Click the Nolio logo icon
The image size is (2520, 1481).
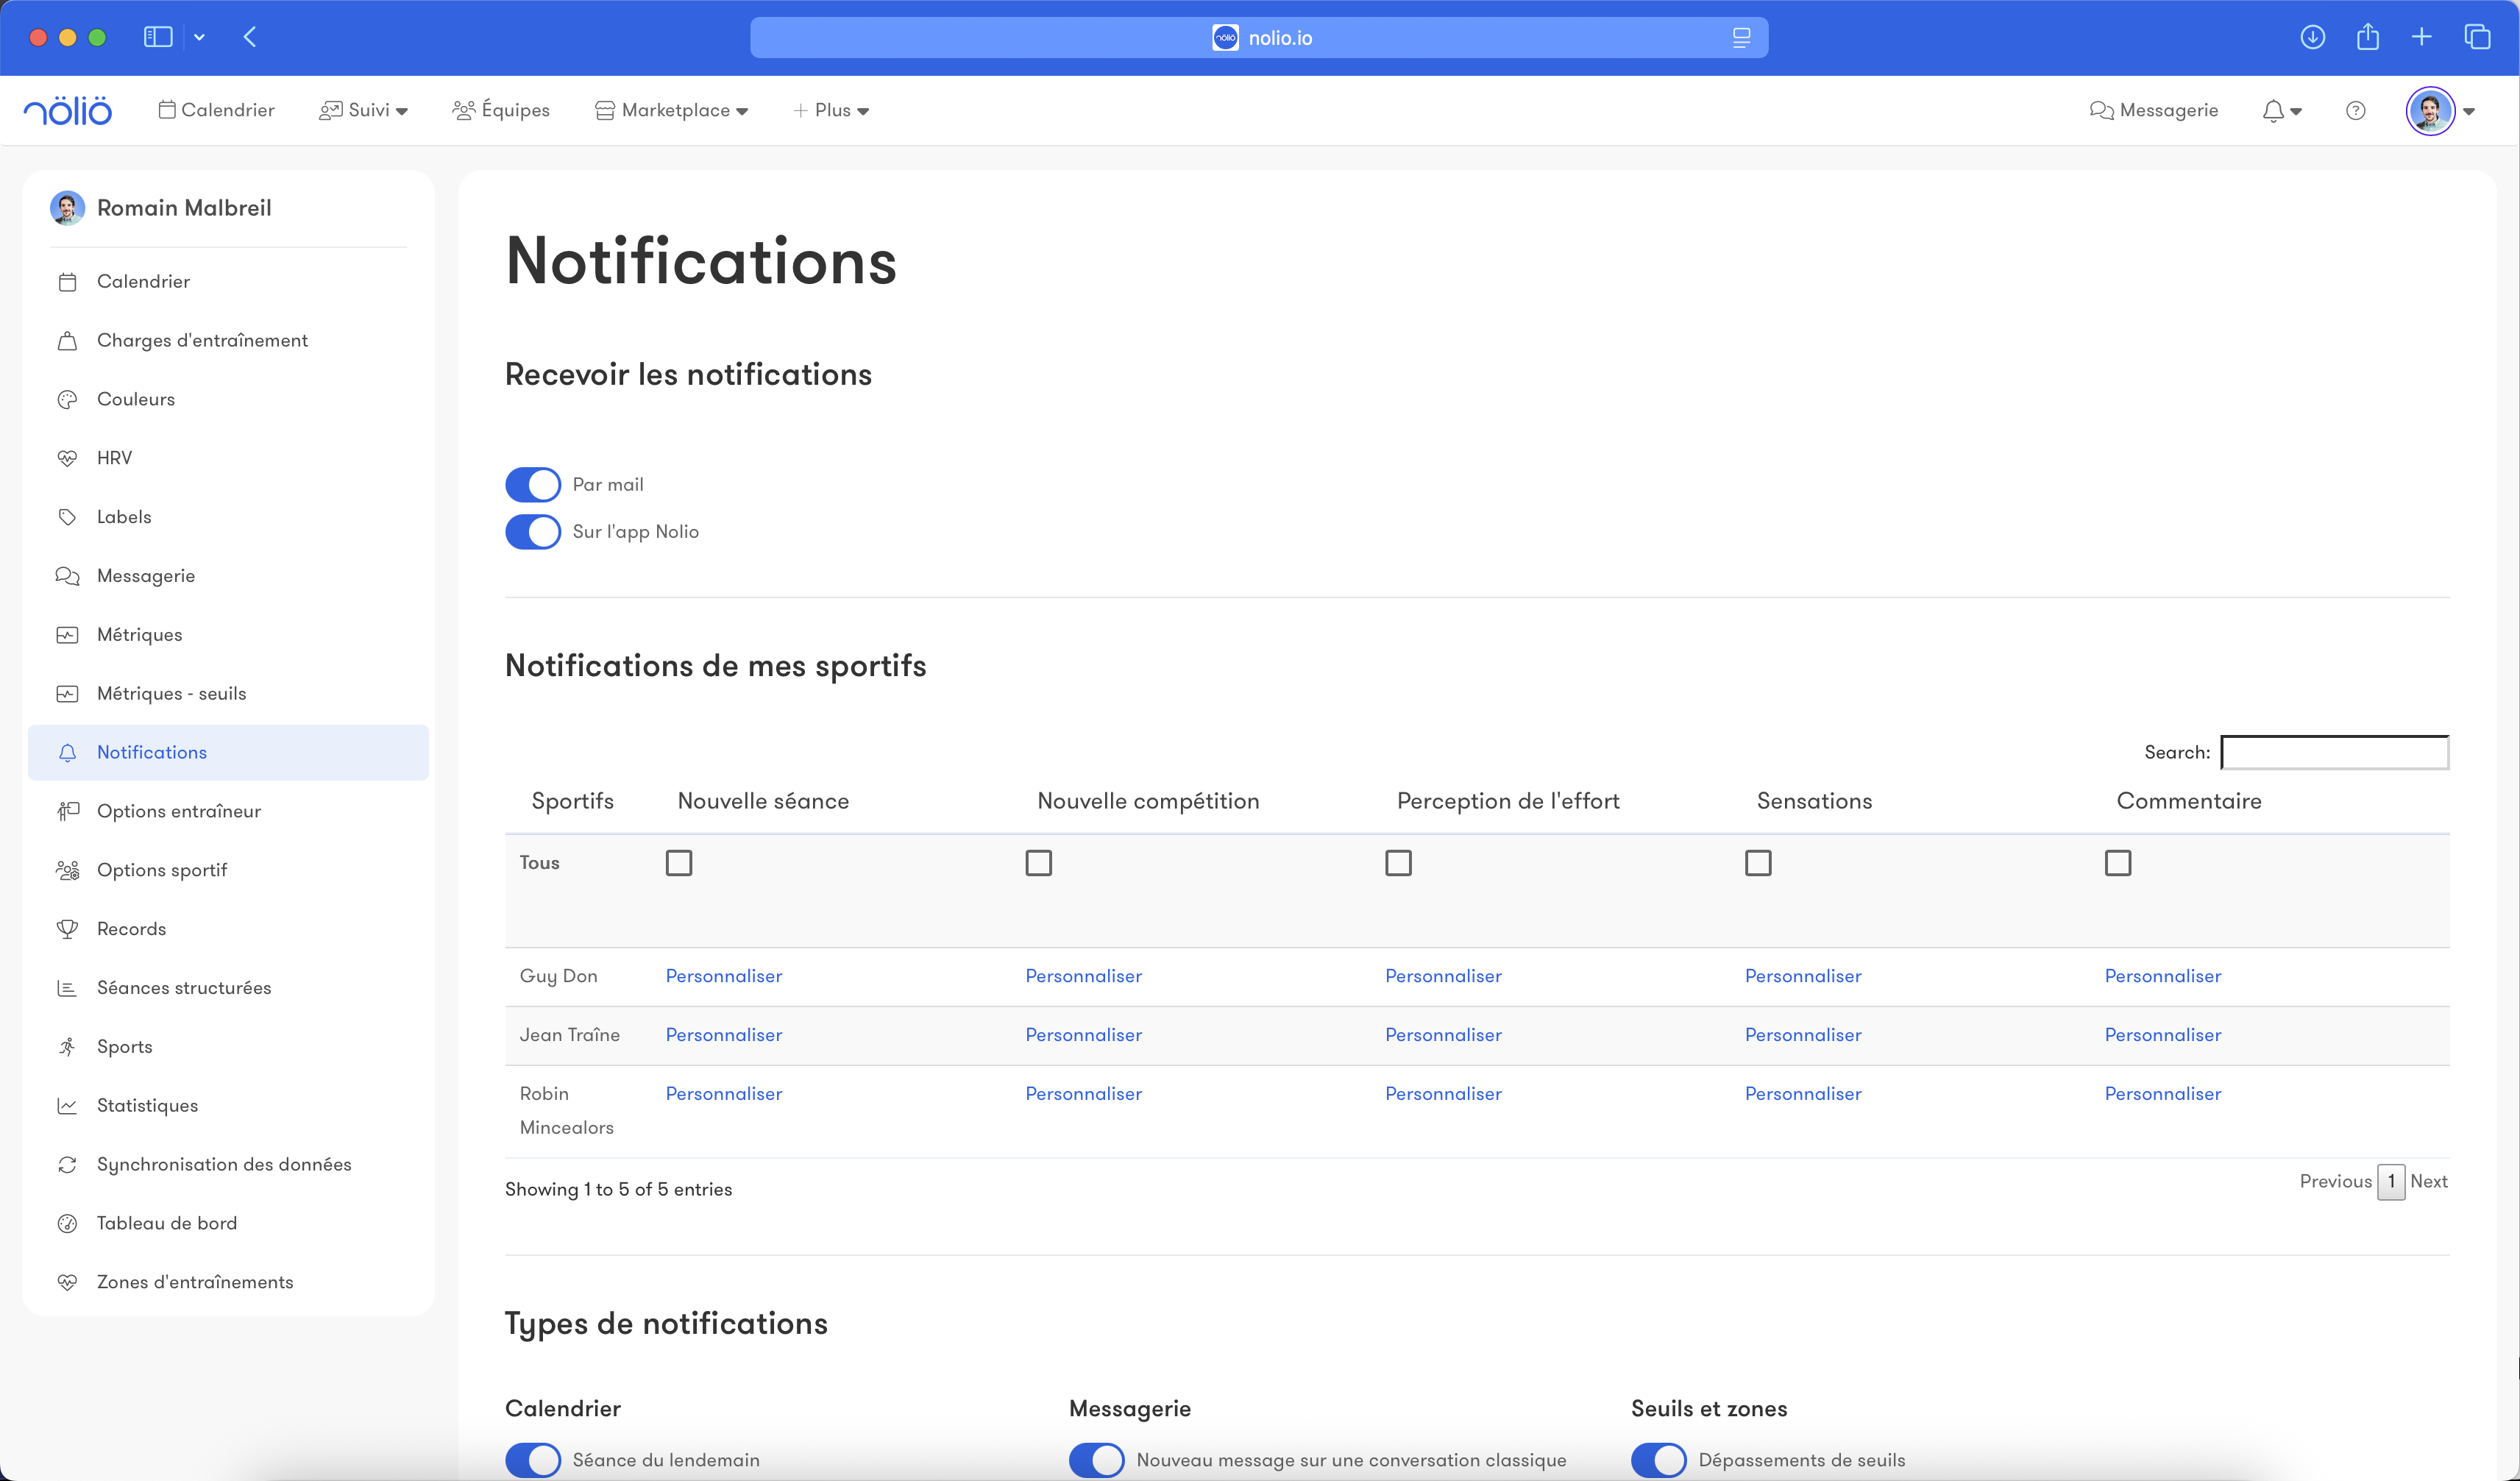point(68,110)
